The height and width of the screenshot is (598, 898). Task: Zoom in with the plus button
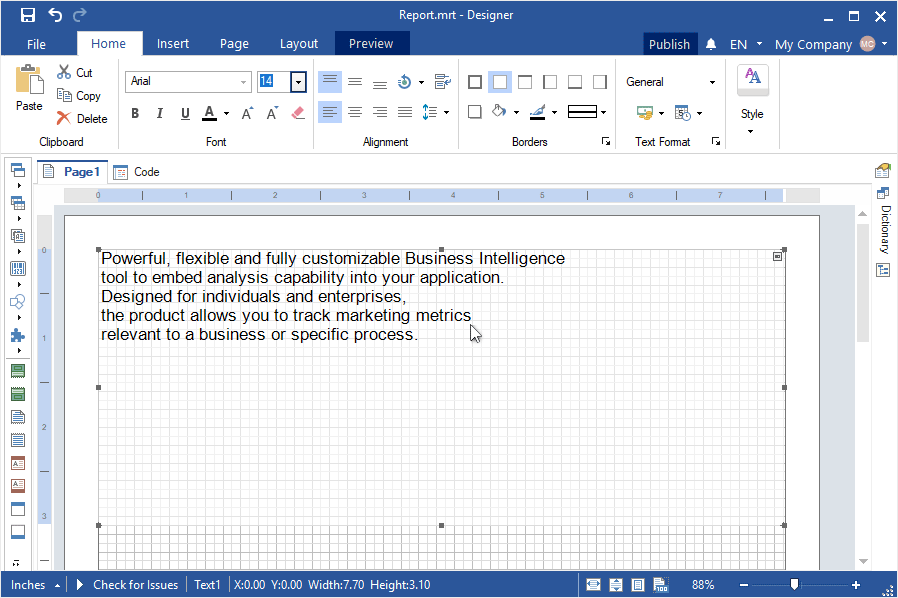tap(856, 585)
